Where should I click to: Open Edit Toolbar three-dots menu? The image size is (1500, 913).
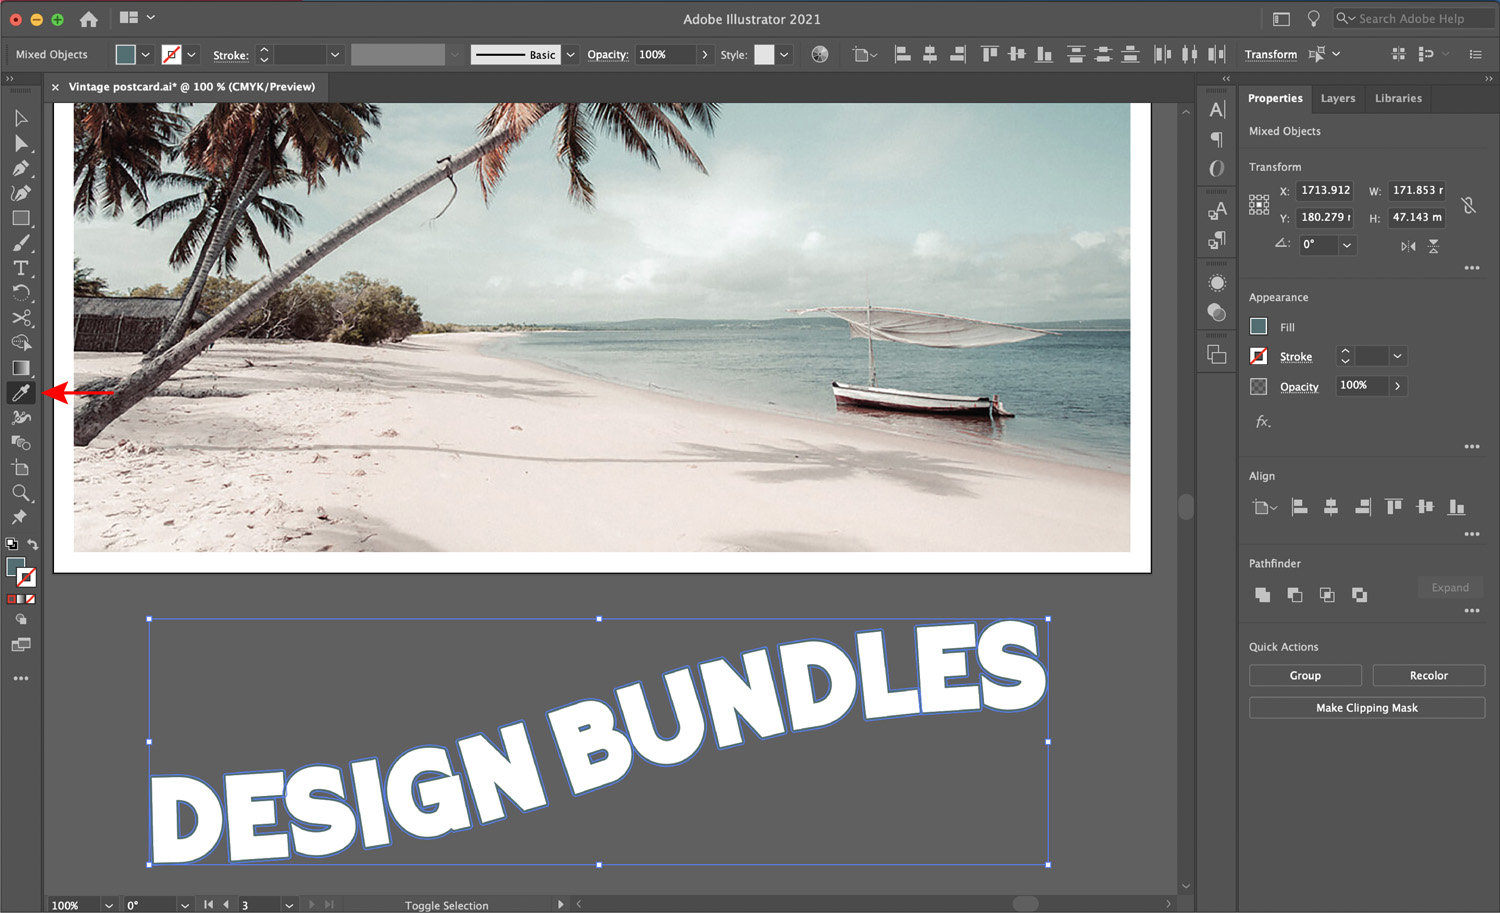[21, 678]
